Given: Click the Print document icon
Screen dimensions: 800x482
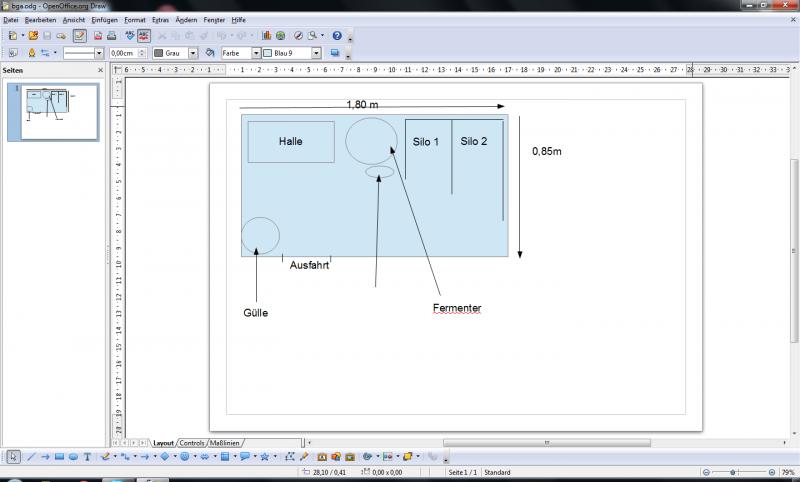Looking at the screenshot, I should coord(111,35).
